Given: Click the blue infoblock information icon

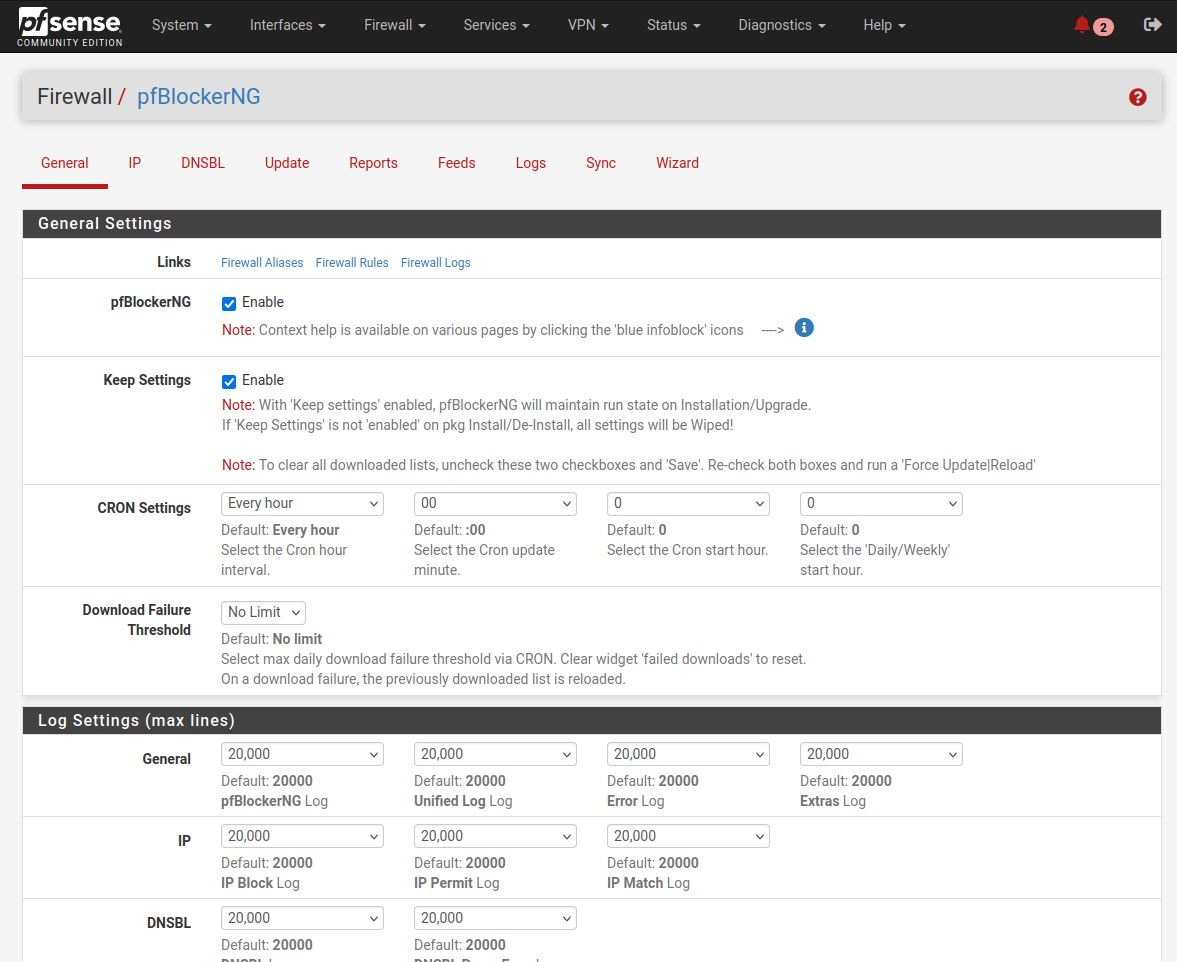Looking at the screenshot, I should 804,327.
